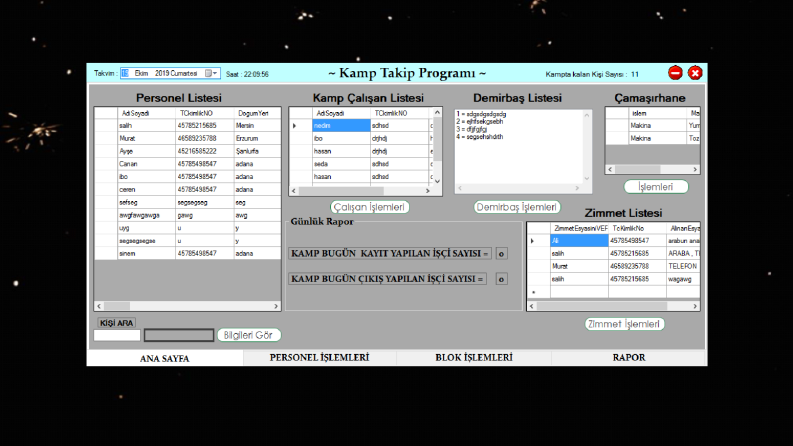Click Zimmet list horizontal scroll right arrow
Image resolution: width=793 pixels, height=446 pixels.
(695, 306)
